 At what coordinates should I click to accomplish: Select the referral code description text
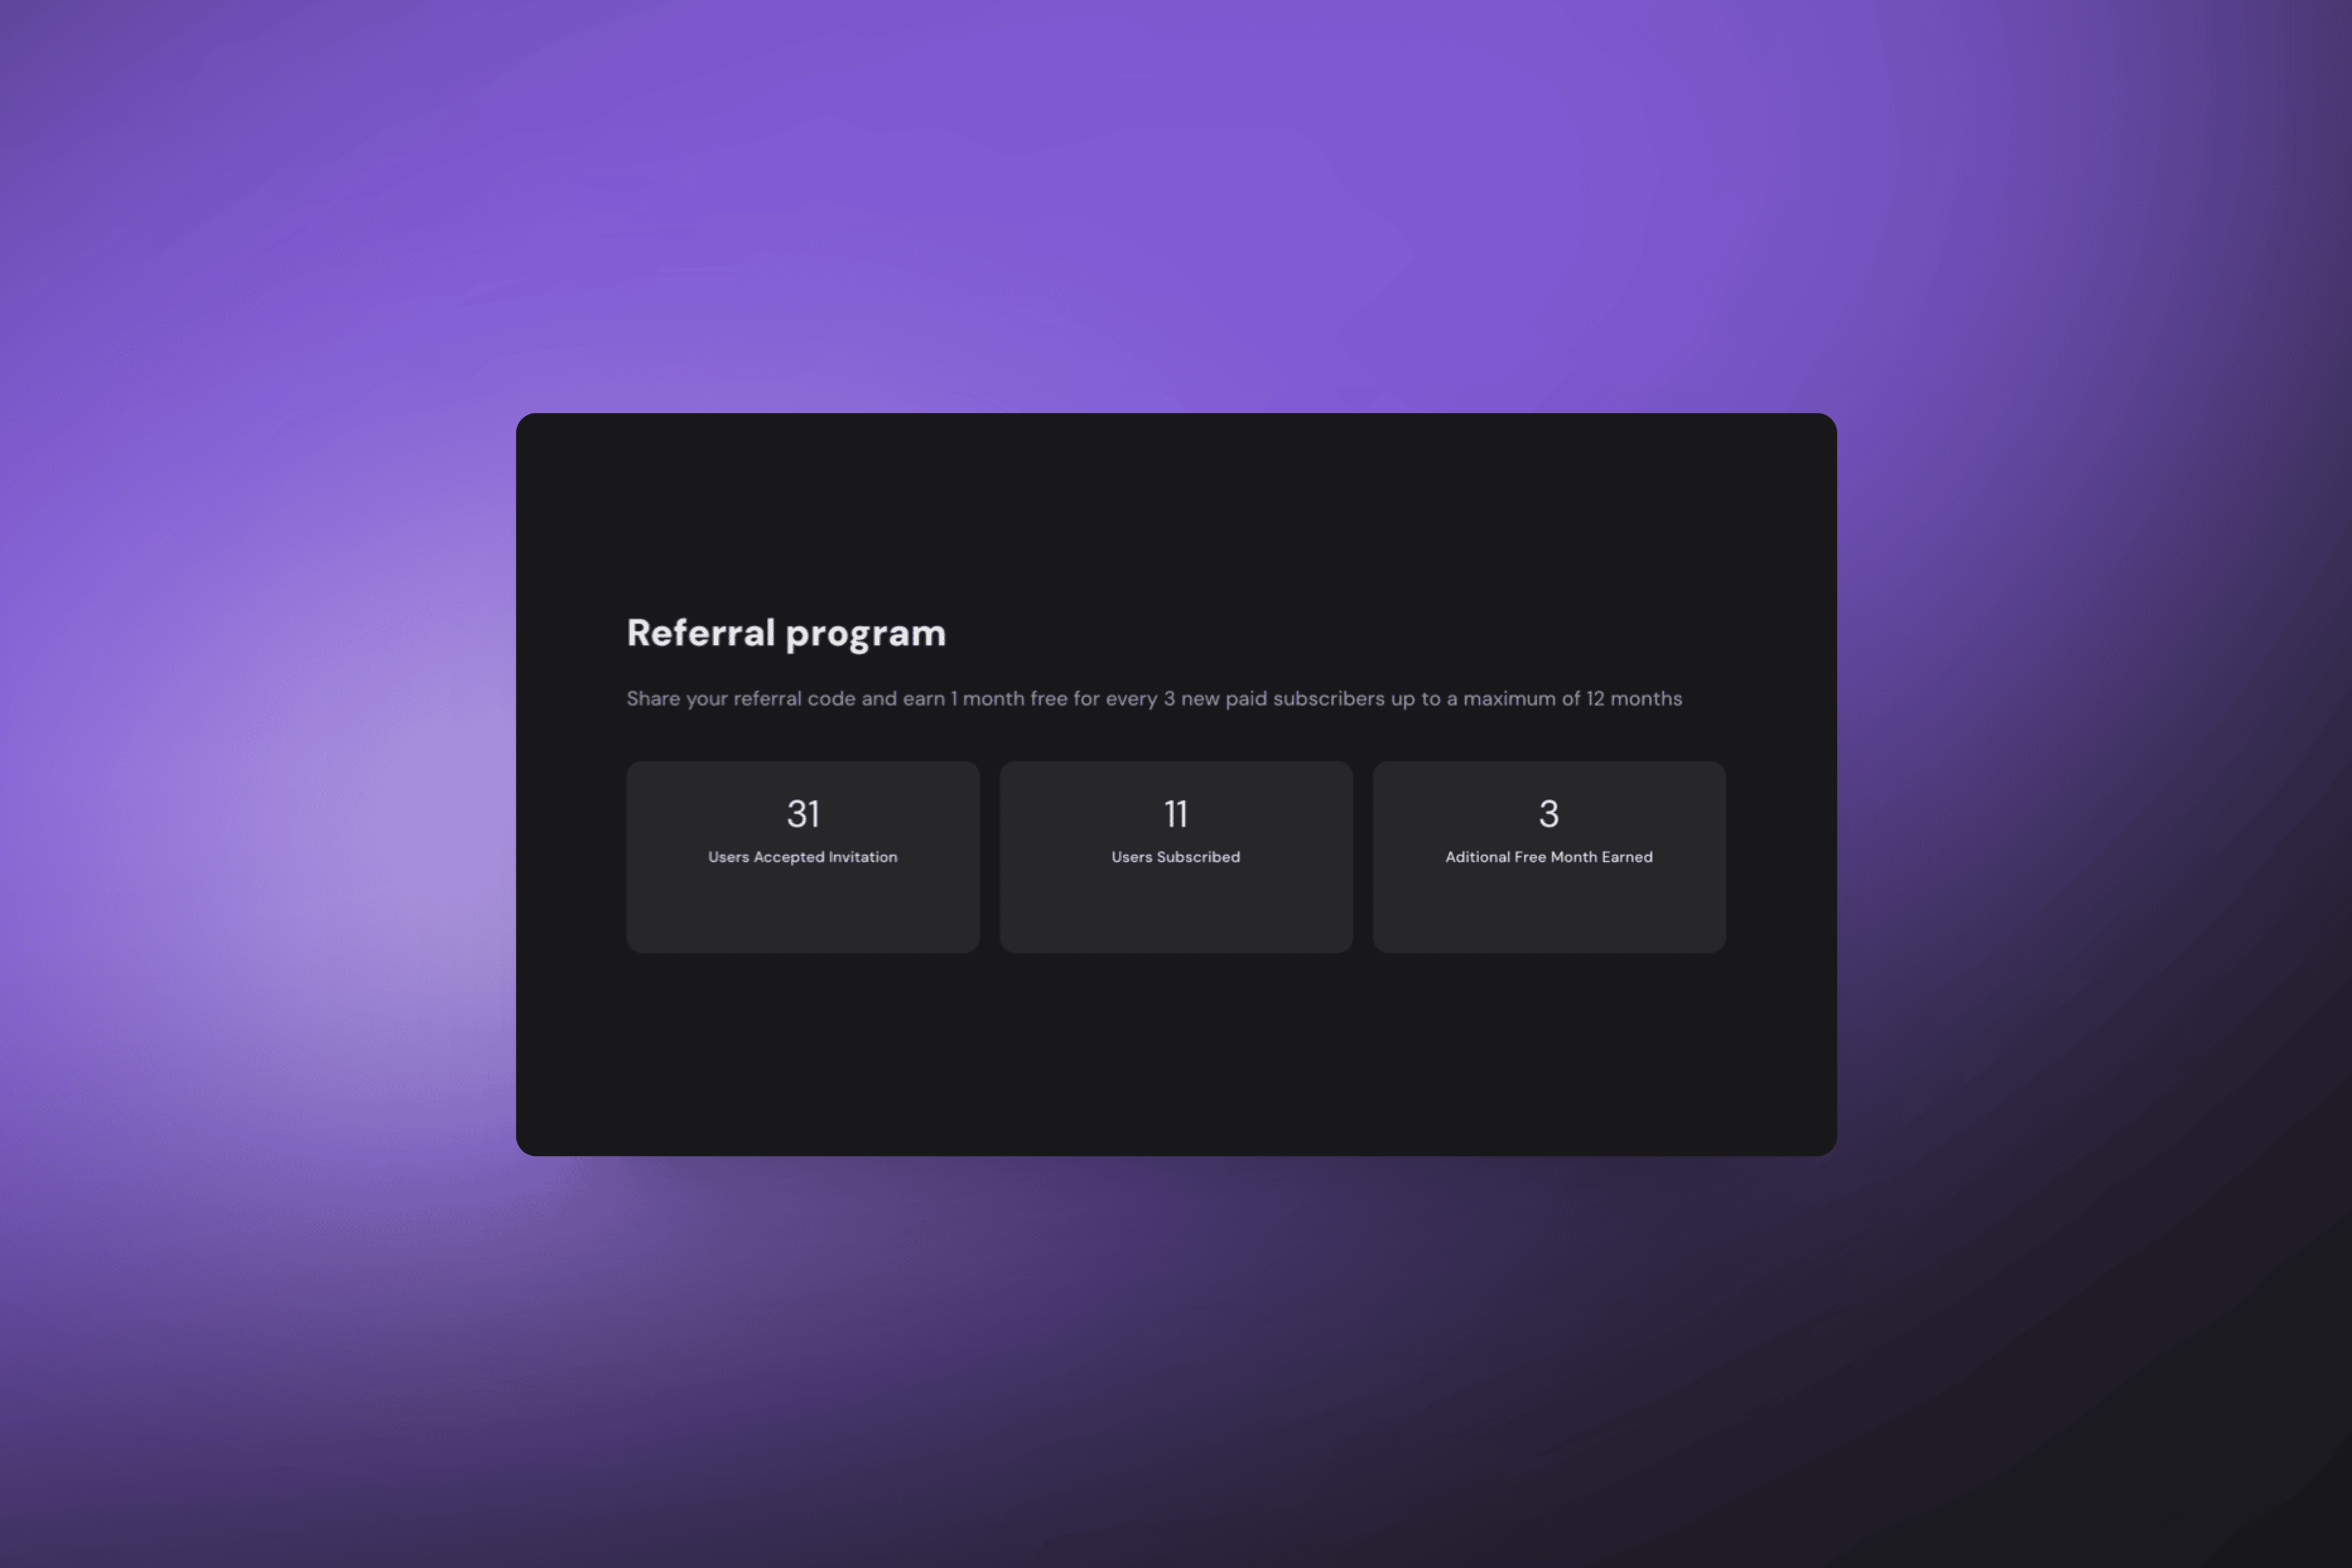click(x=1154, y=699)
